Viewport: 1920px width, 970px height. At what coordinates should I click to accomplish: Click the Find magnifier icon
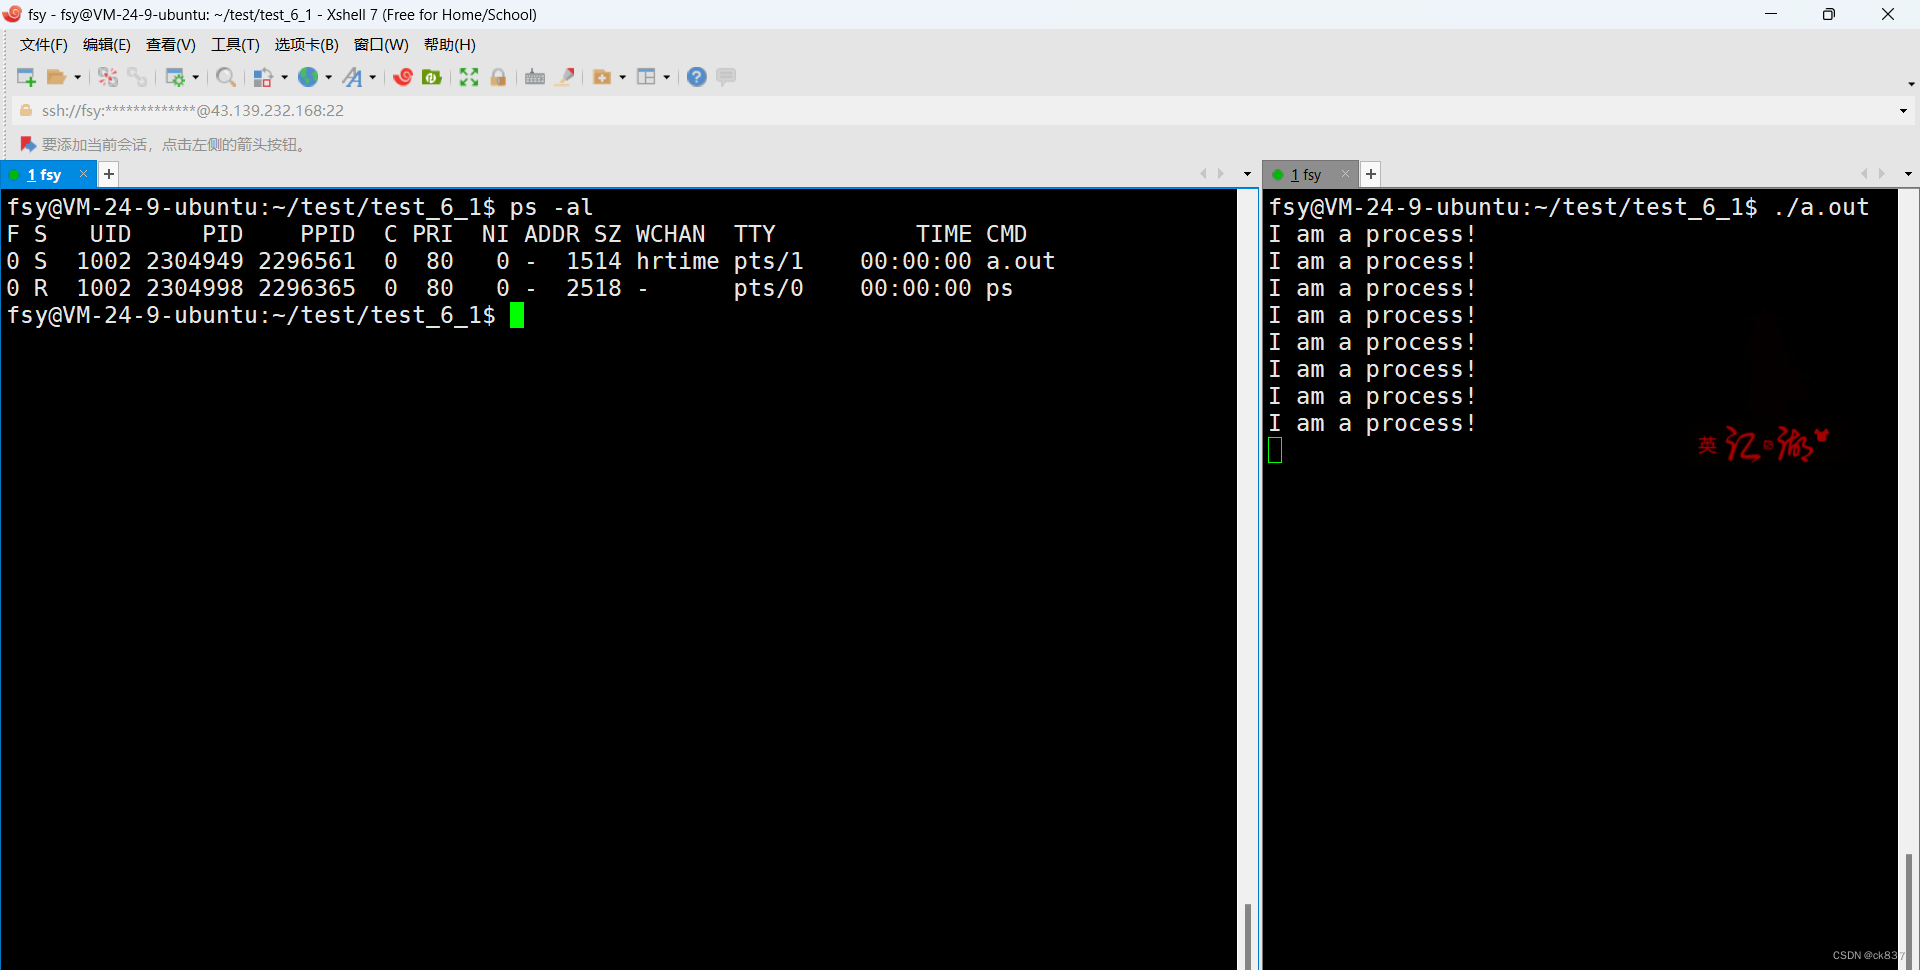pos(226,77)
